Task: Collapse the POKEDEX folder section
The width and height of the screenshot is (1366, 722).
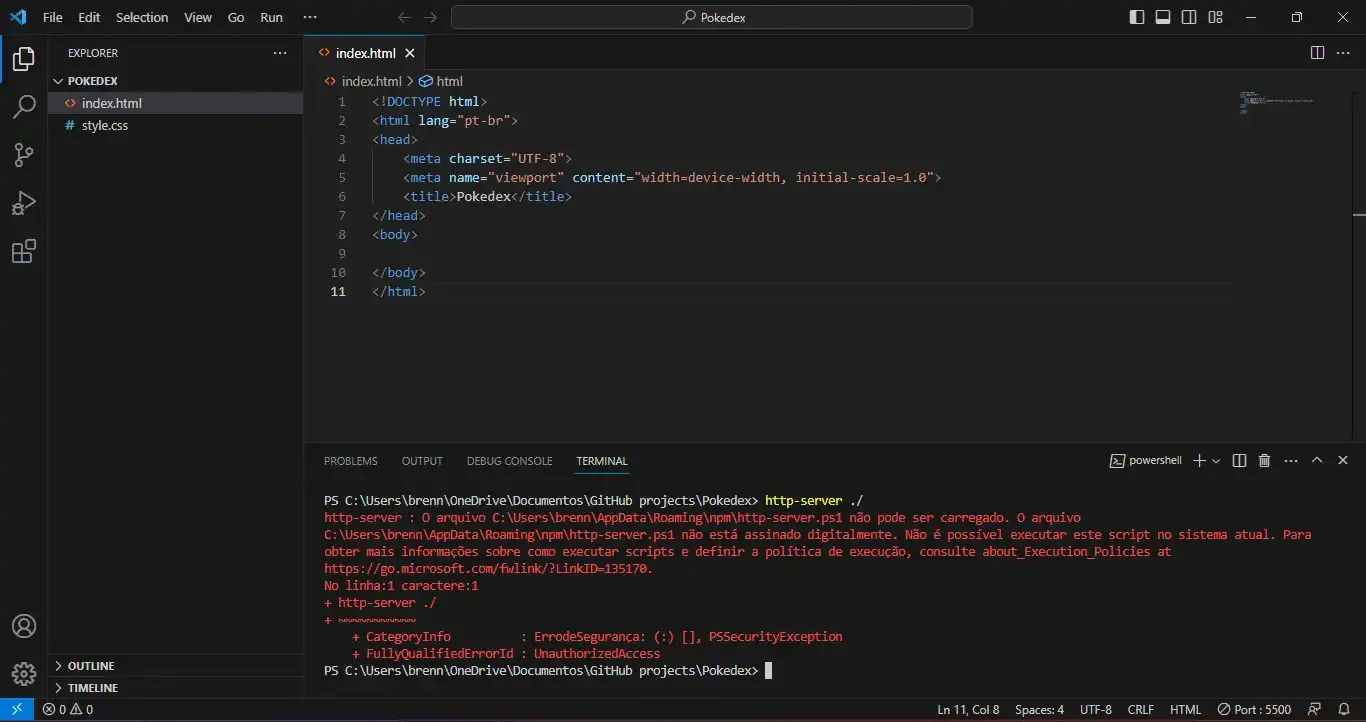Action: 175,81
